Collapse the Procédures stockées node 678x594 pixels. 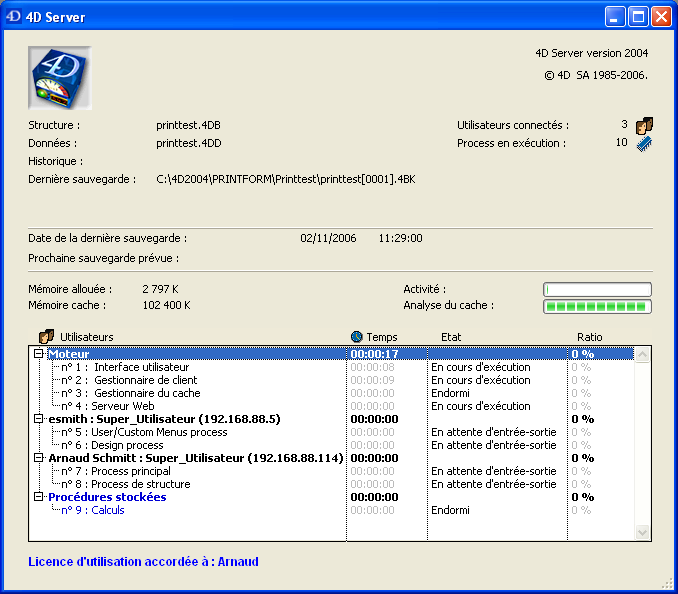[x=39, y=497]
